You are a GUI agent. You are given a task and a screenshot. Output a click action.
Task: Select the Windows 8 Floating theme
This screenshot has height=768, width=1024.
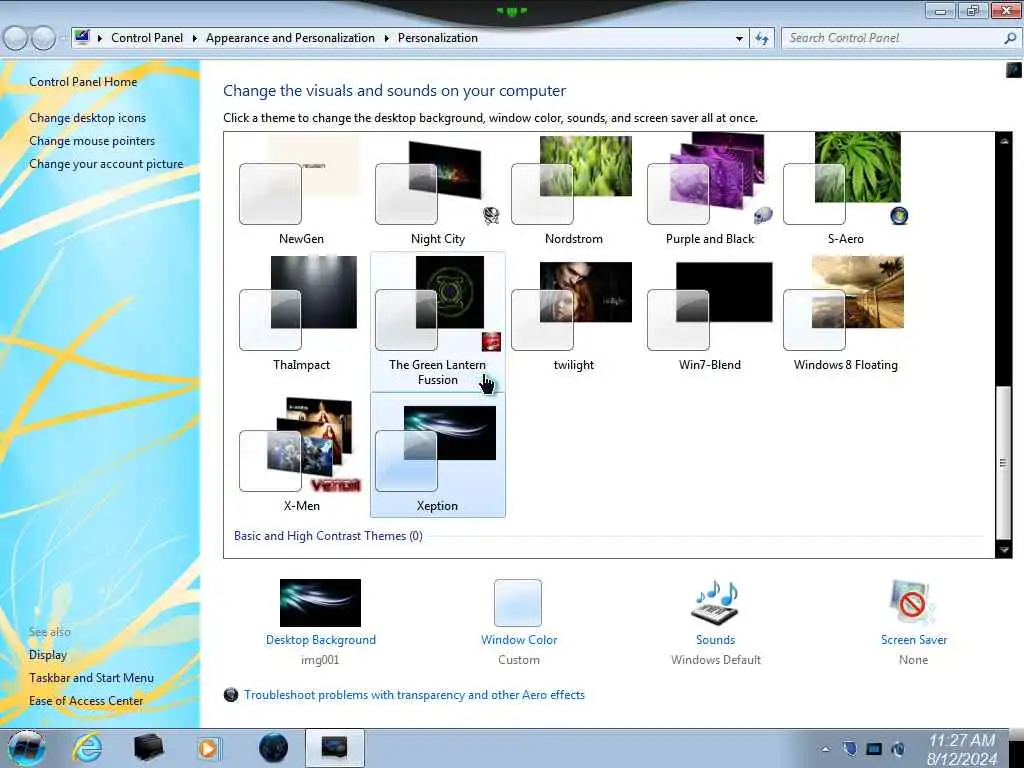(x=846, y=304)
